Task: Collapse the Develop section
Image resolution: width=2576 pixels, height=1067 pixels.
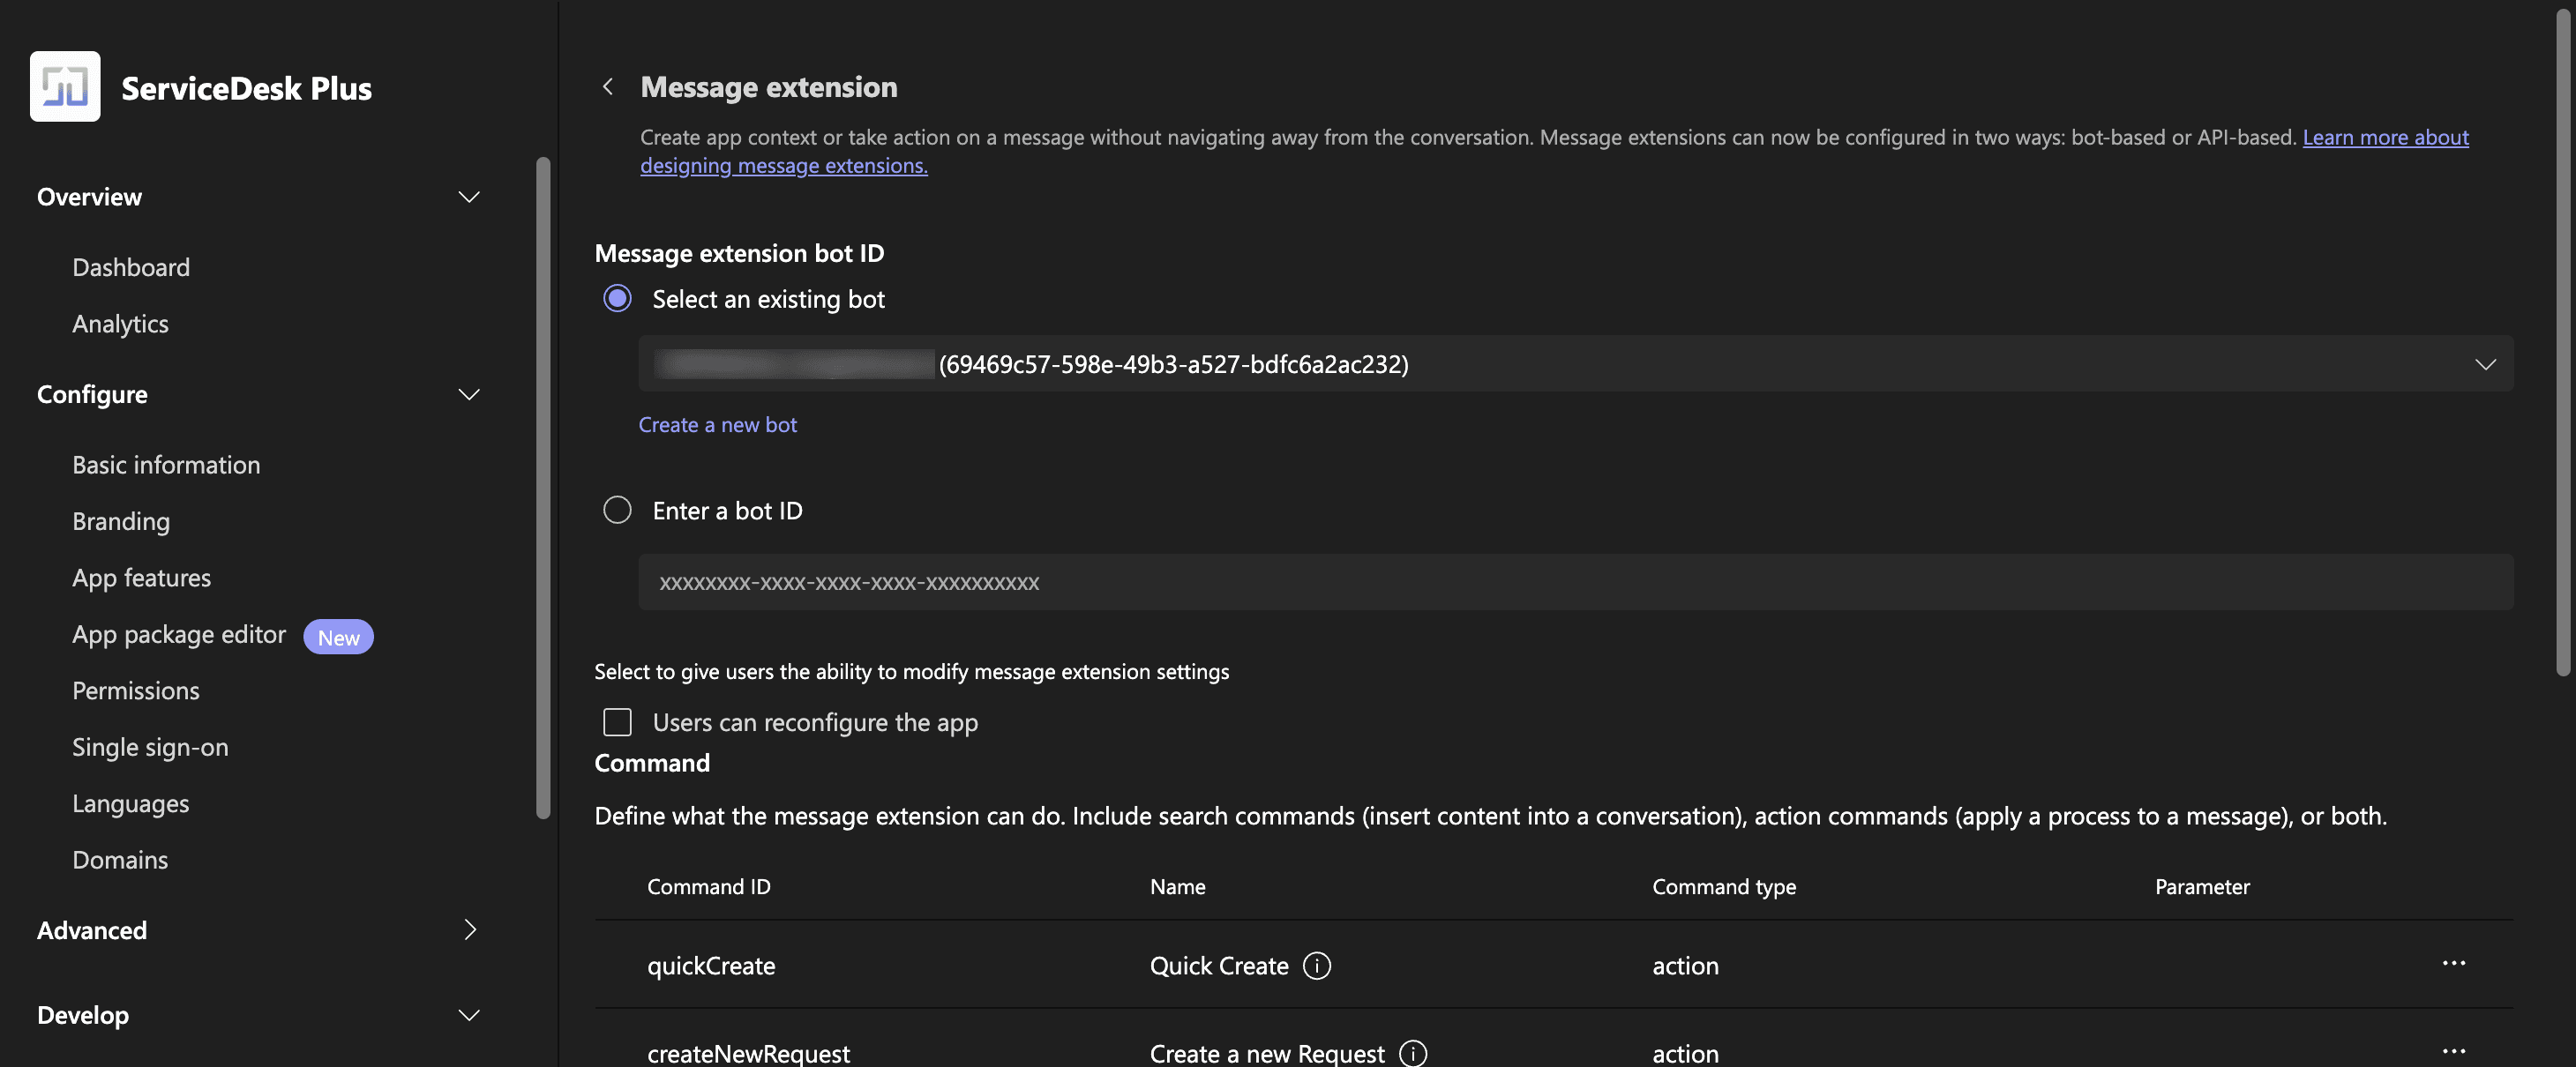Action: coord(468,1015)
